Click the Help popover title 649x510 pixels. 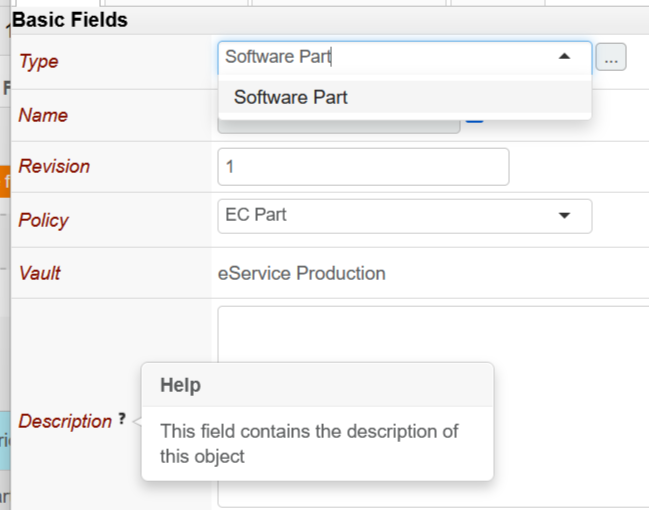[180, 385]
